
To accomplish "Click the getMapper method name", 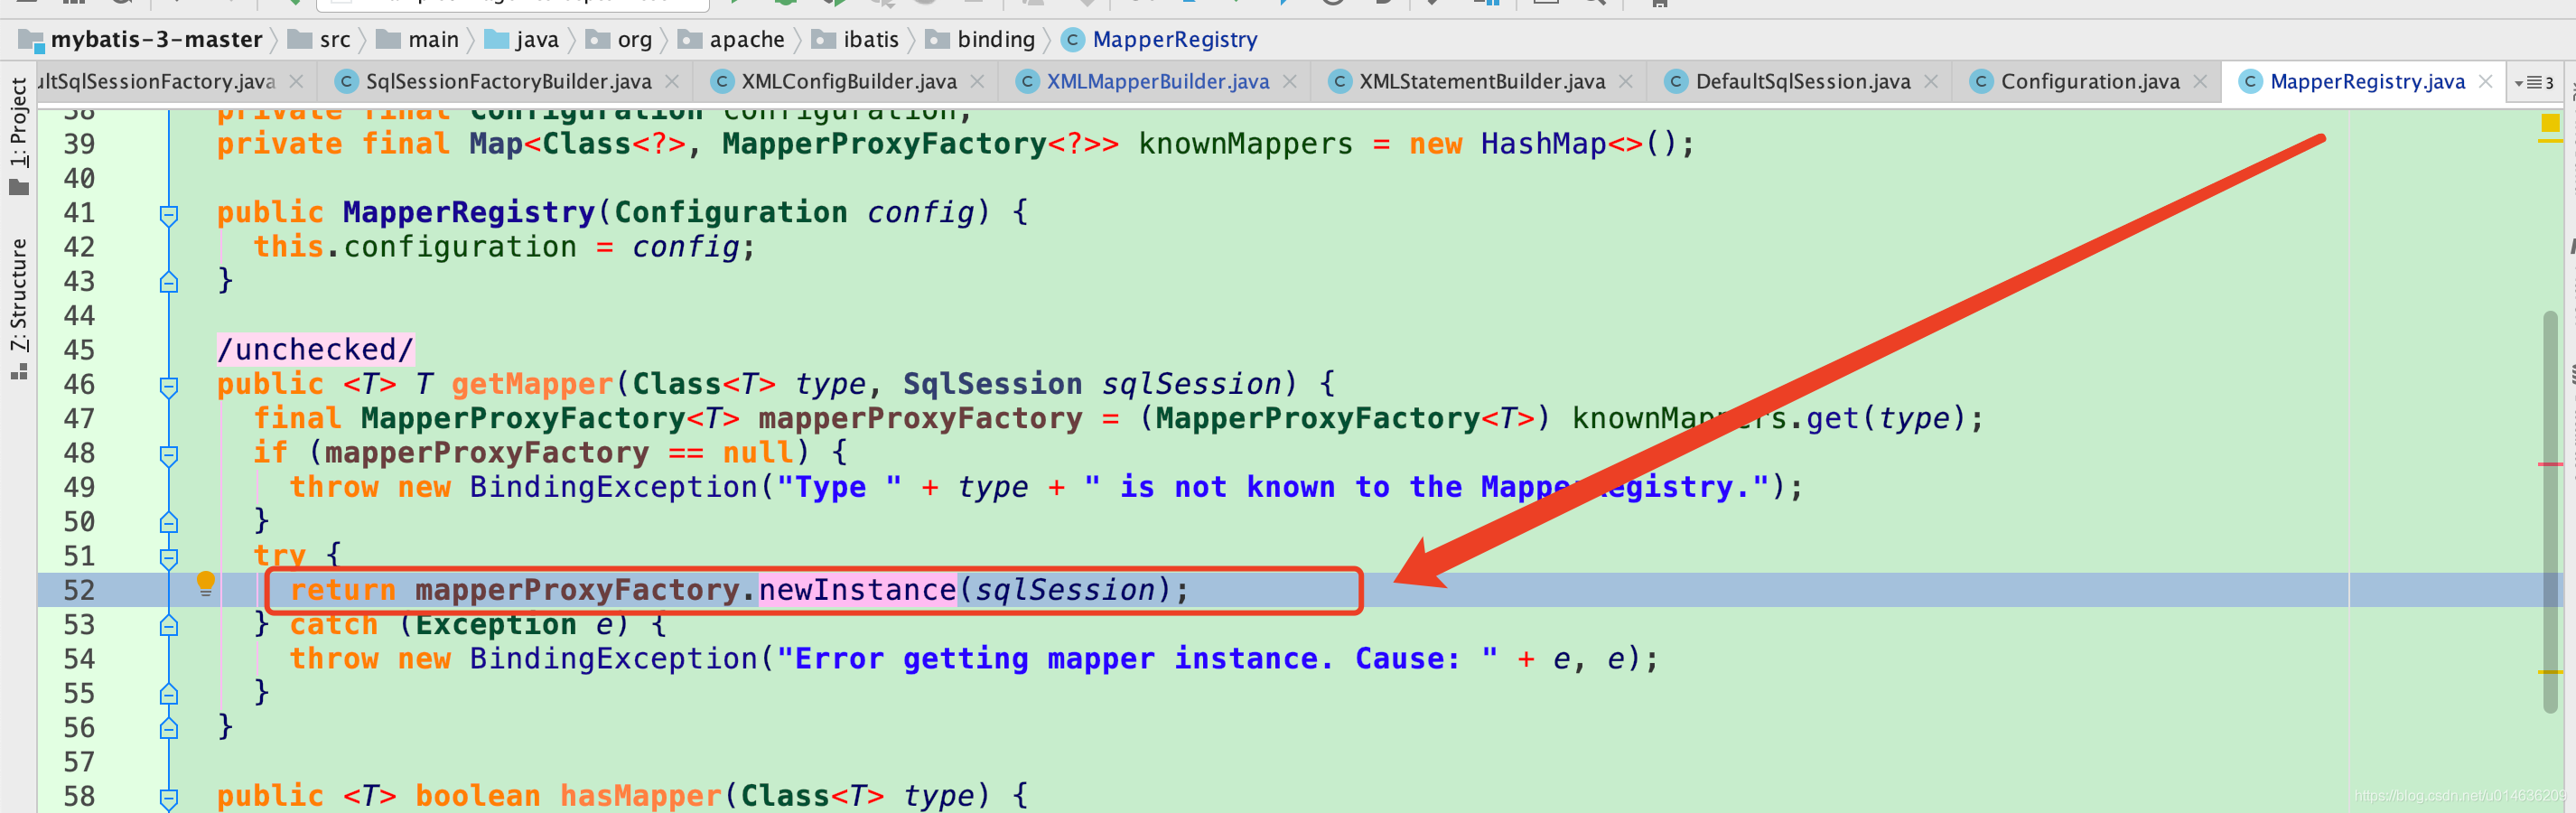I will pos(531,384).
